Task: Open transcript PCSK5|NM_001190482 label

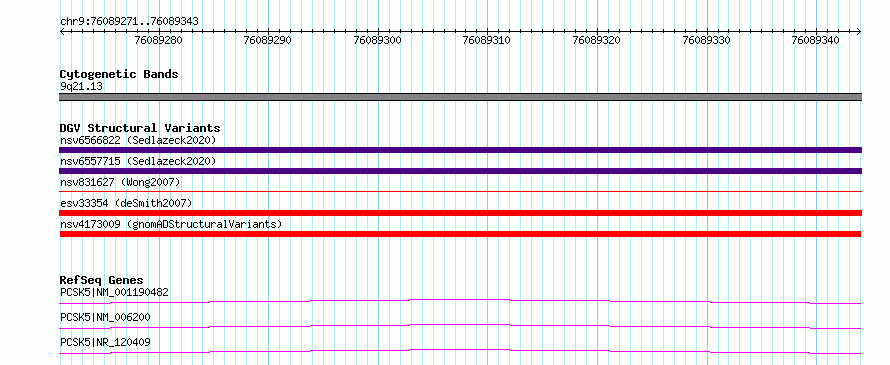Action: click(x=114, y=292)
